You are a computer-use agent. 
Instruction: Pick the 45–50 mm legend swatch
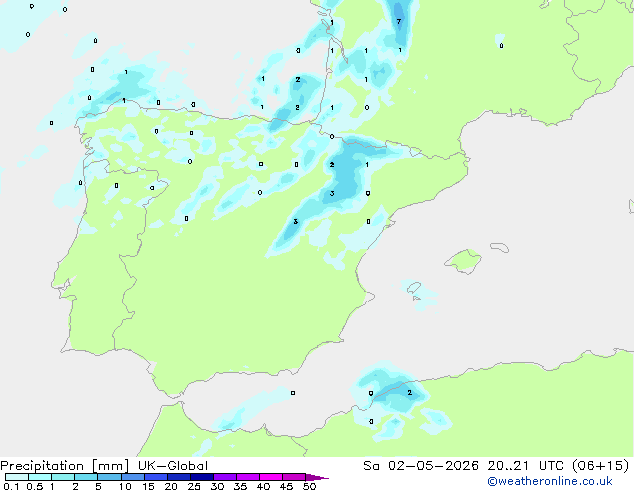(x=294, y=477)
